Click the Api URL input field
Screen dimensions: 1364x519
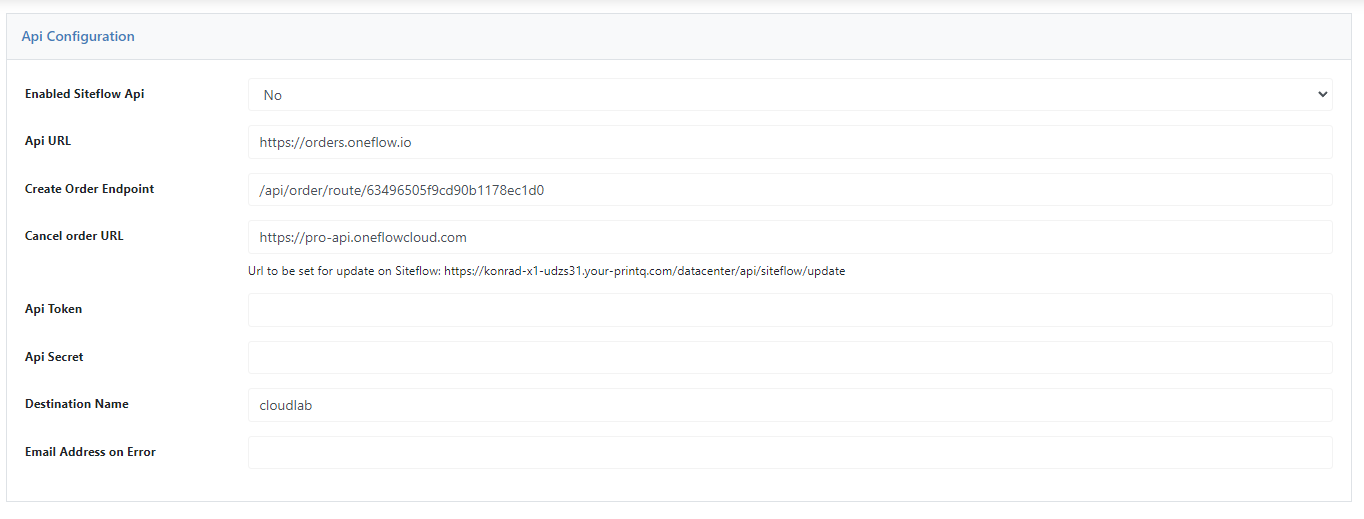[x=790, y=142]
